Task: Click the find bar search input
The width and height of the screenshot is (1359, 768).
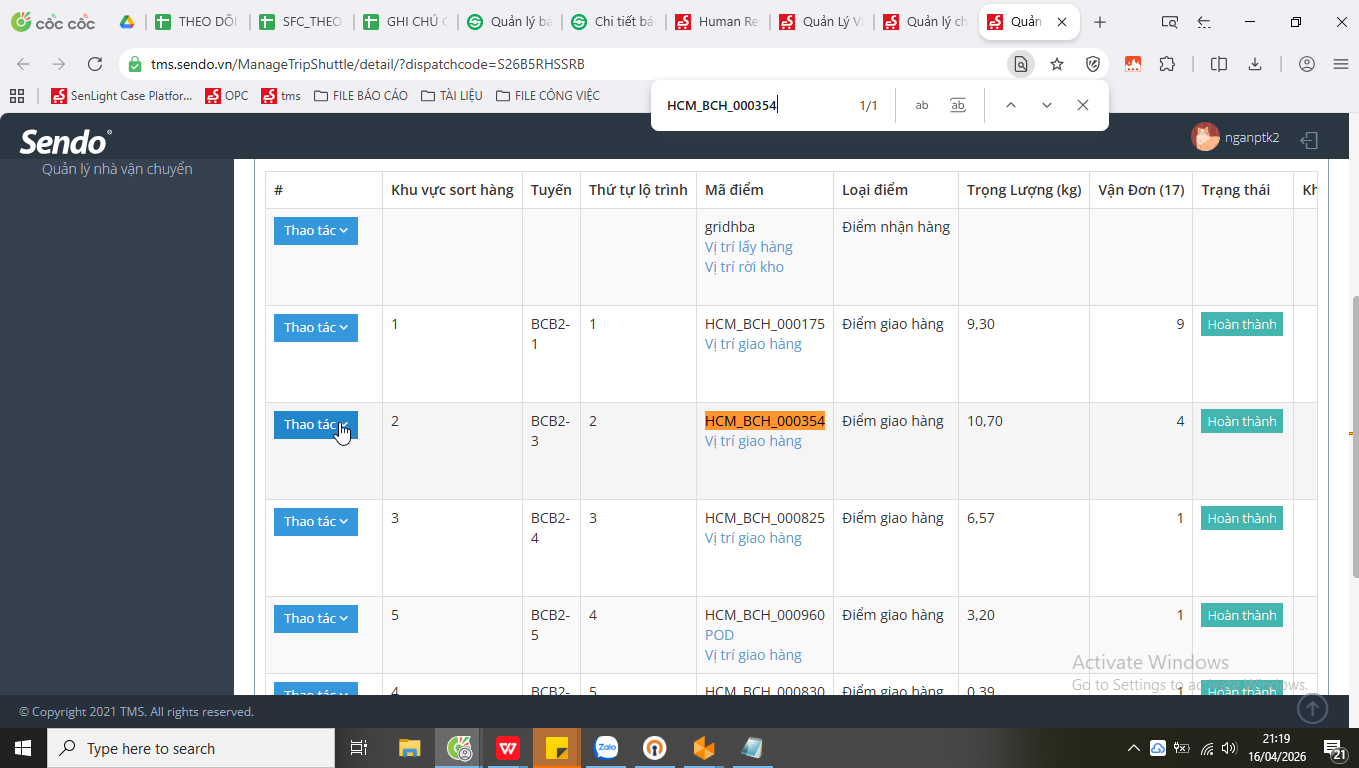Action: (755, 105)
